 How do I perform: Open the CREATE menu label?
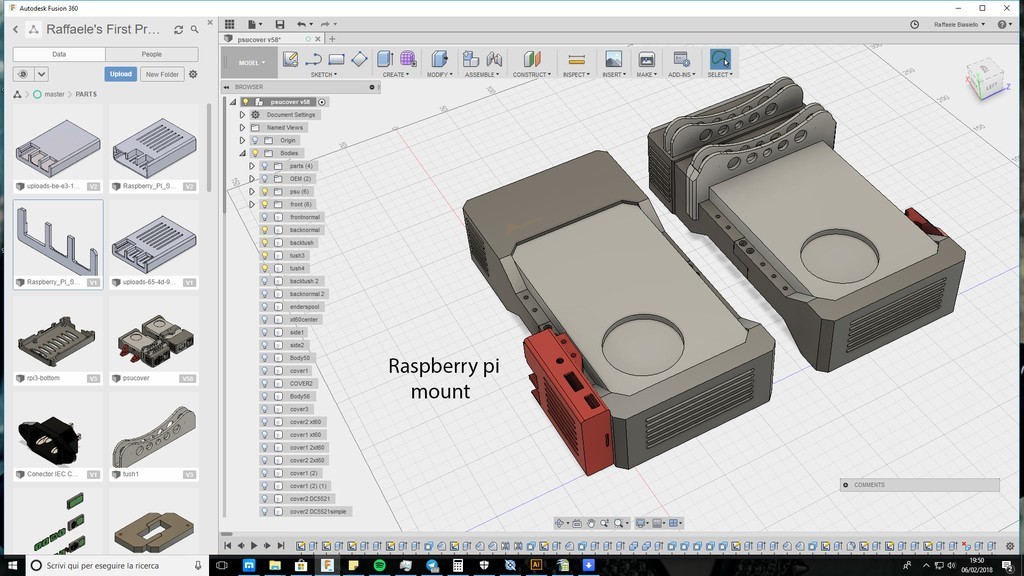(396, 74)
